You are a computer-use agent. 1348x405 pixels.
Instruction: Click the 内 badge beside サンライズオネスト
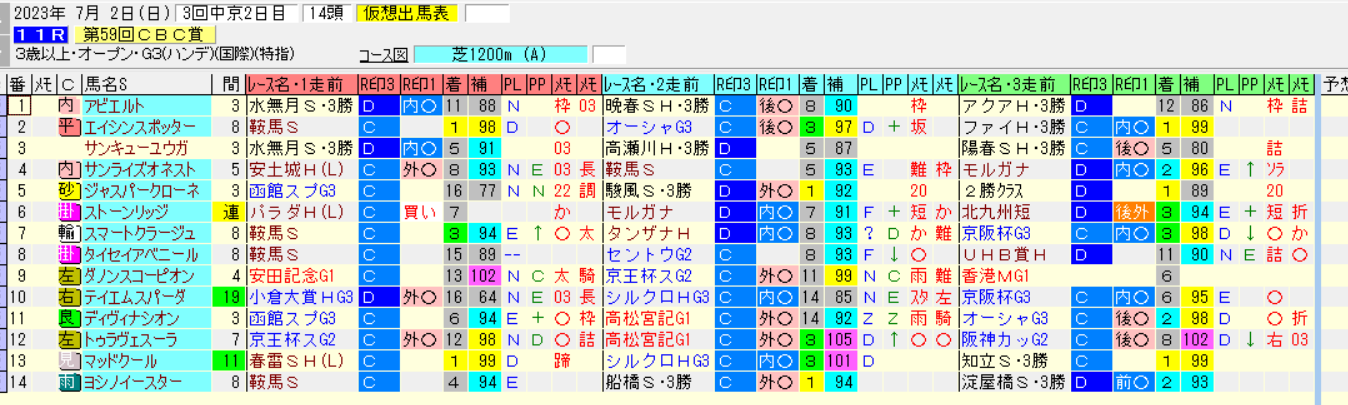coord(67,169)
